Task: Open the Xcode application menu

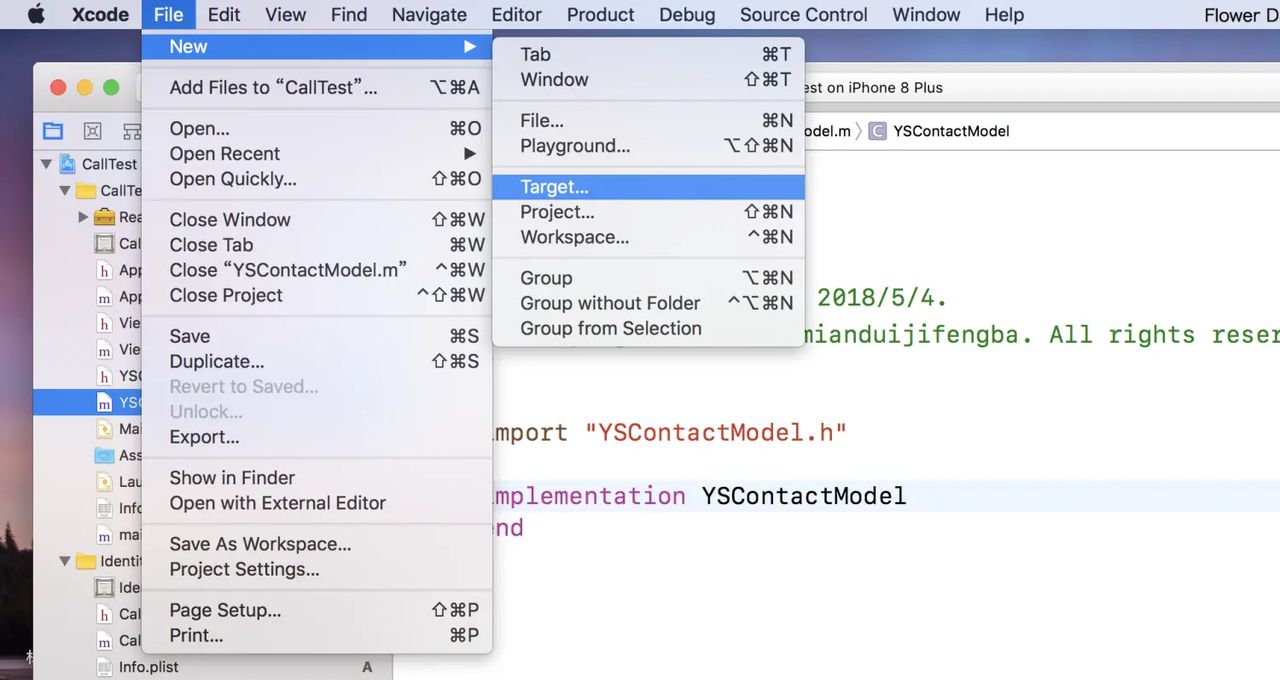Action: point(100,14)
